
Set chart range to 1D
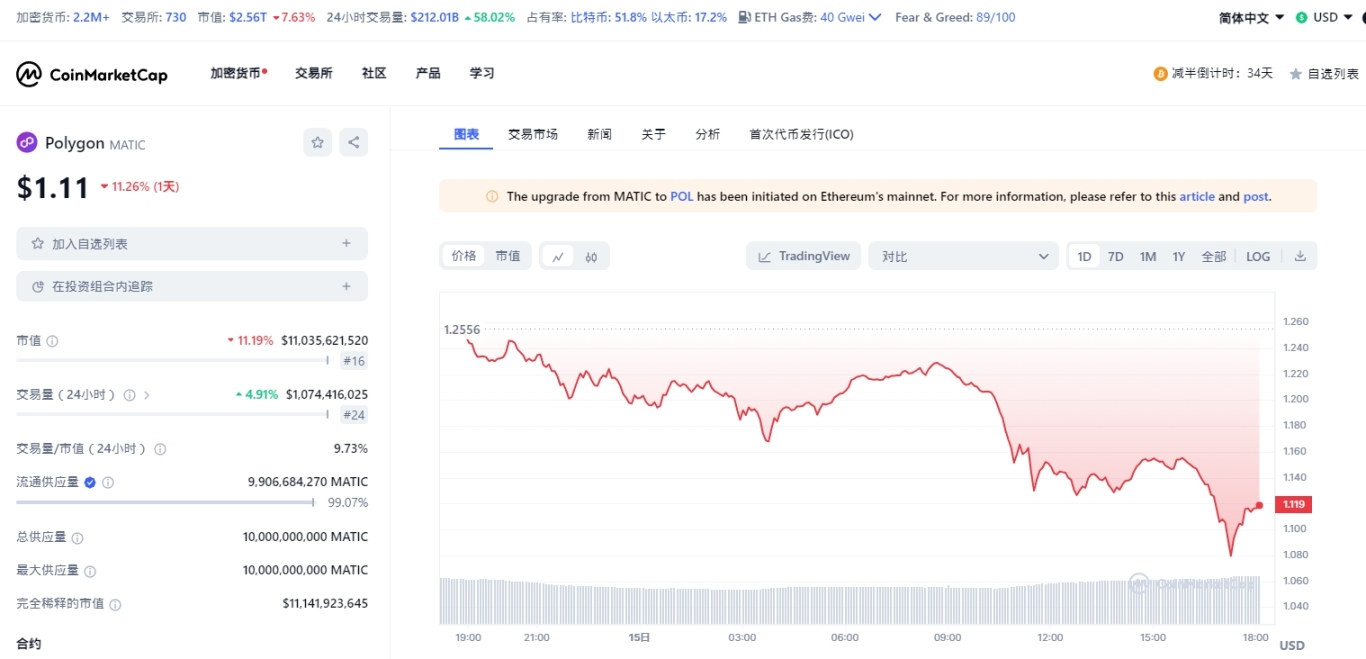tap(1084, 257)
